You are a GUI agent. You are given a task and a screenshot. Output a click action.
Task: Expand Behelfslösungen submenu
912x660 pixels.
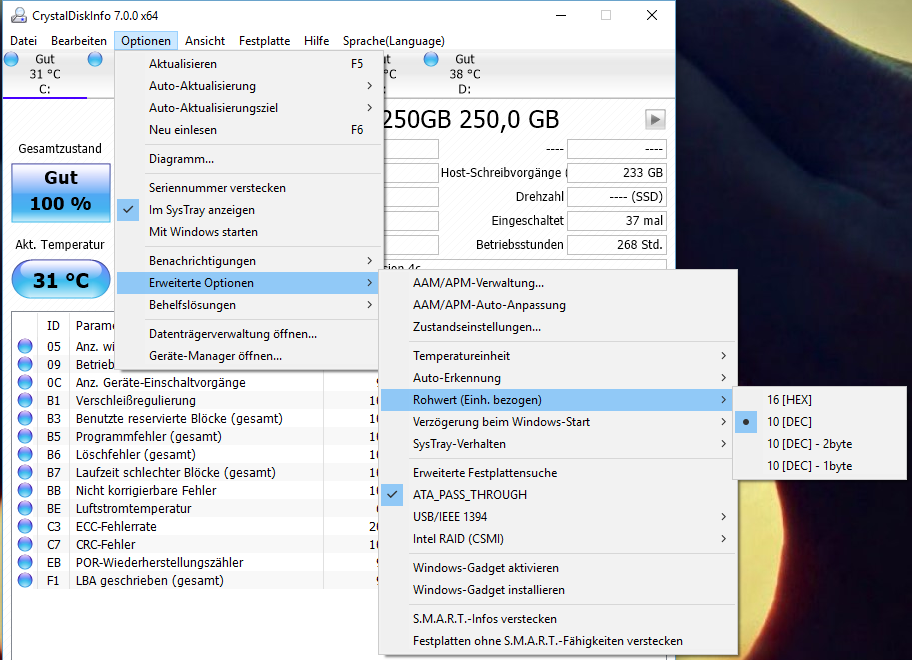point(249,305)
